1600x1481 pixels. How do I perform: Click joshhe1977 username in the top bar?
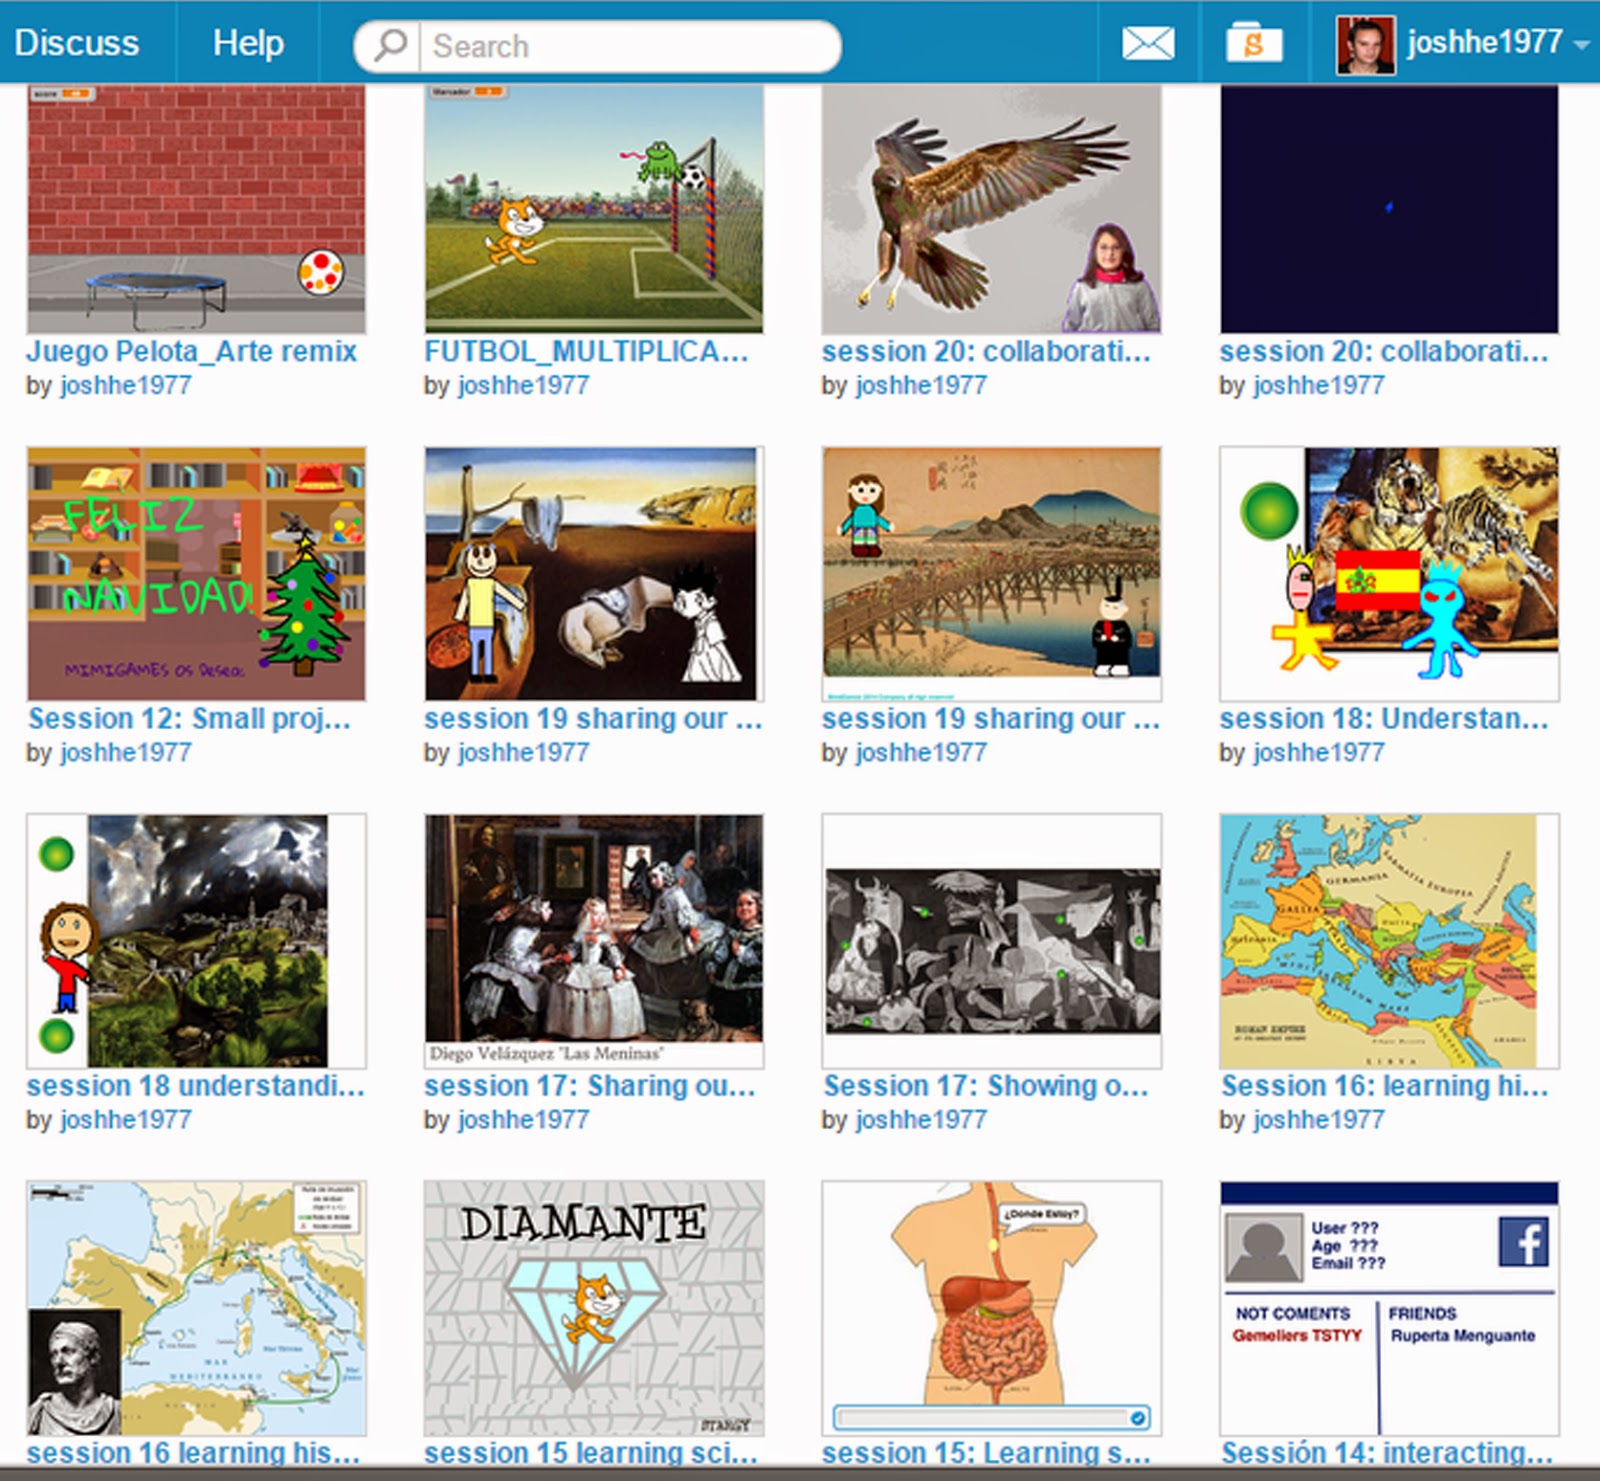coord(1484,43)
